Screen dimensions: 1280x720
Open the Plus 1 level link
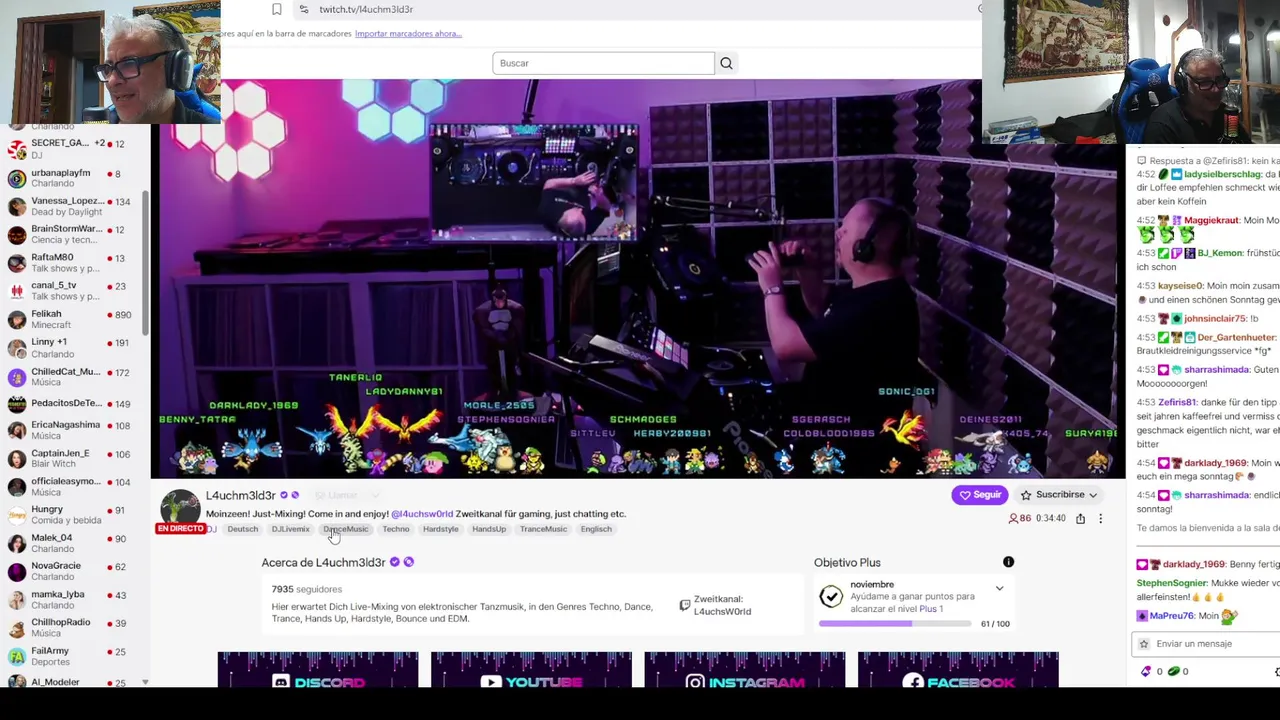point(931,609)
